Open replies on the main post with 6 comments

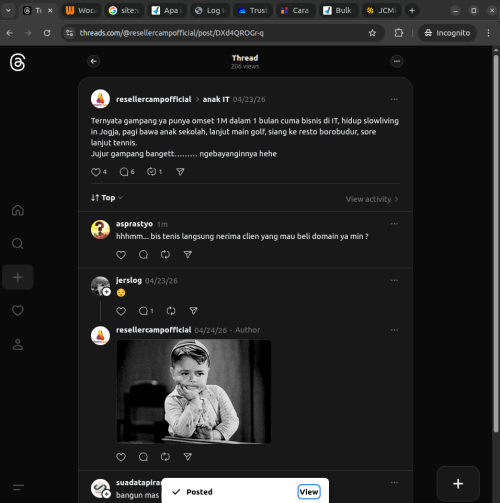[127, 172]
